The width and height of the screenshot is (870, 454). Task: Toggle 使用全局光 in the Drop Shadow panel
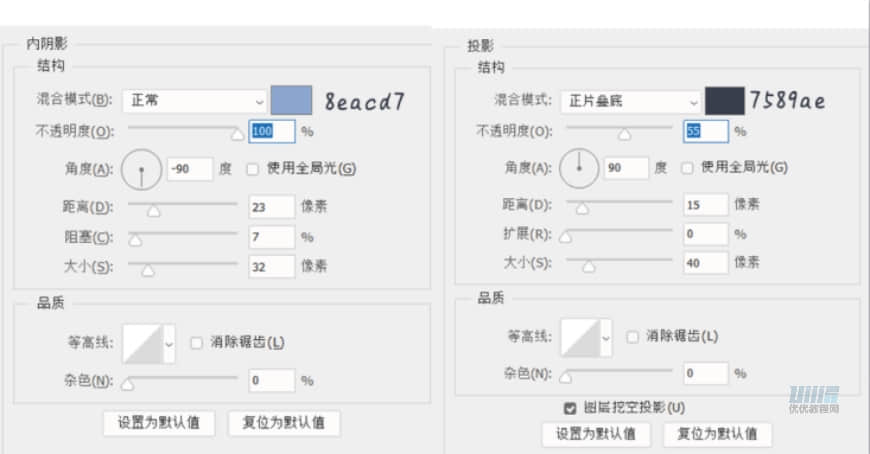[688, 168]
